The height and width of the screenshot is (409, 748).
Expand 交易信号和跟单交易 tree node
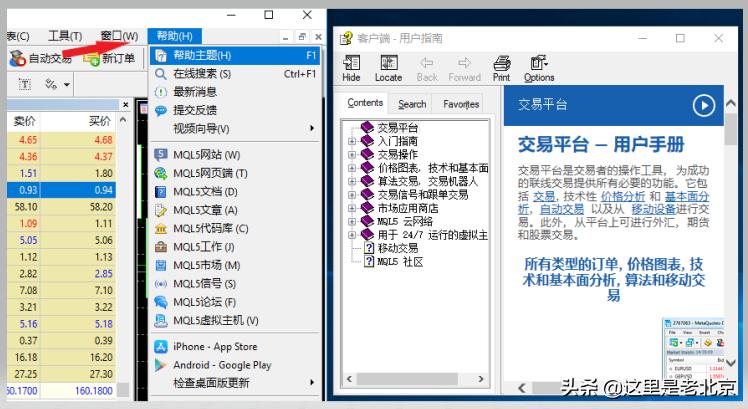click(352, 195)
